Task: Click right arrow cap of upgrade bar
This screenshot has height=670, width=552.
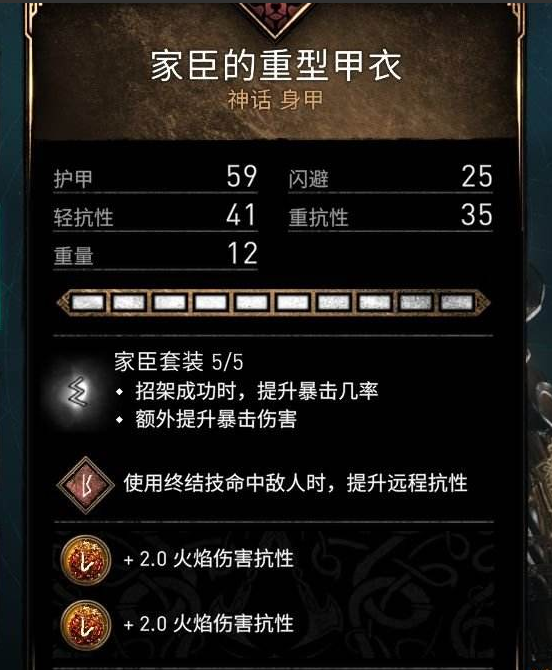Action: pyautogui.click(x=484, y=303)
